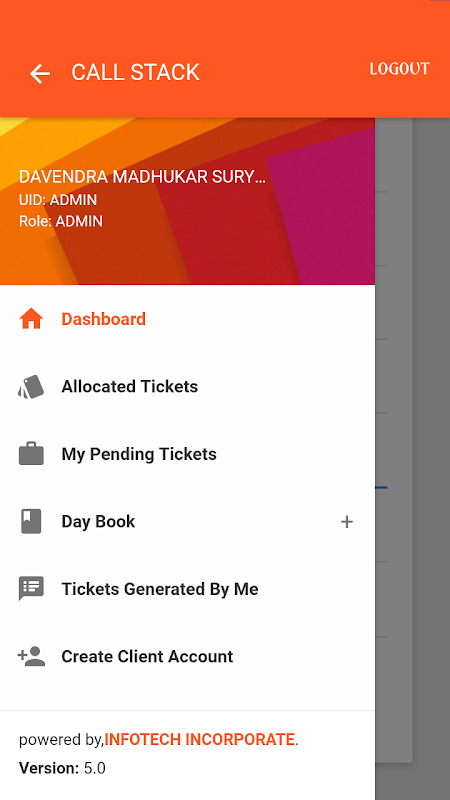
Task: Click the CALL STACK title
Action: point(135,72)
